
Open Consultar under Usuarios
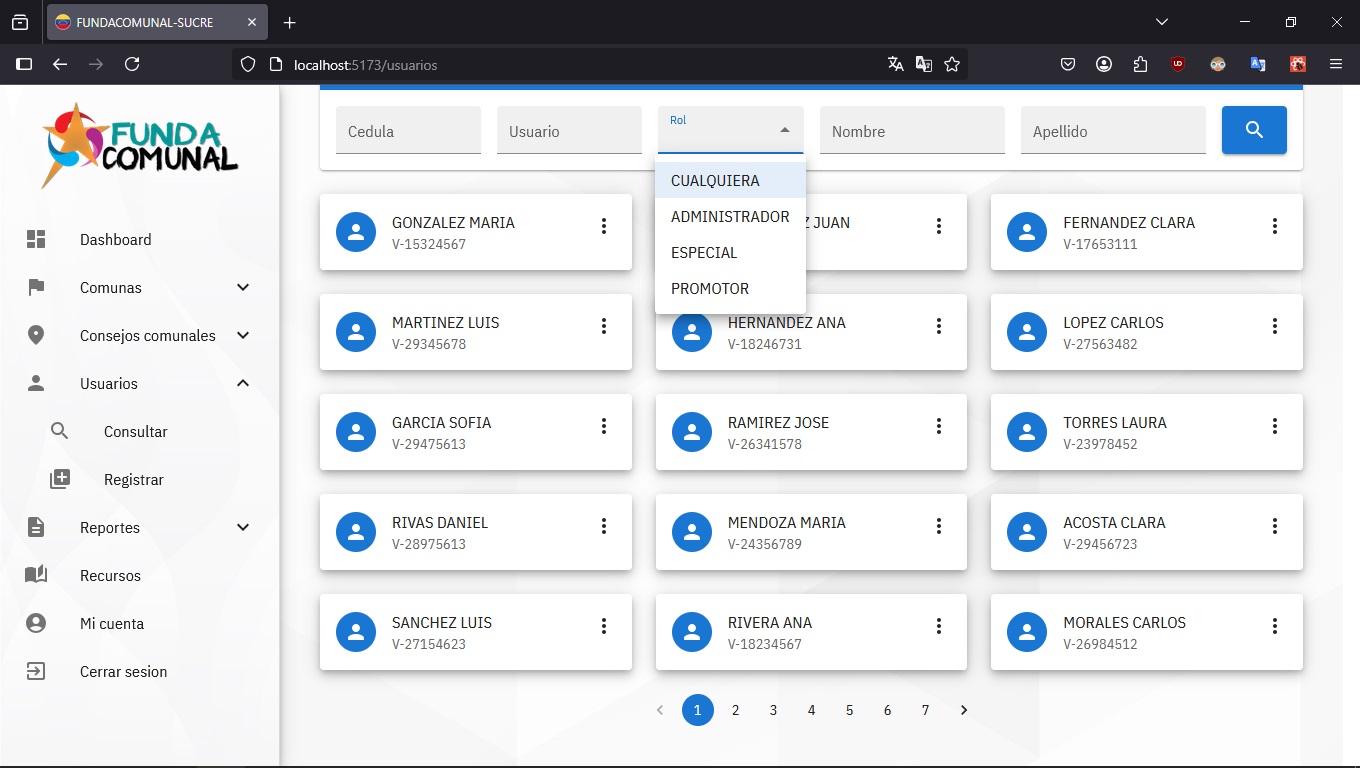[135, 432]
